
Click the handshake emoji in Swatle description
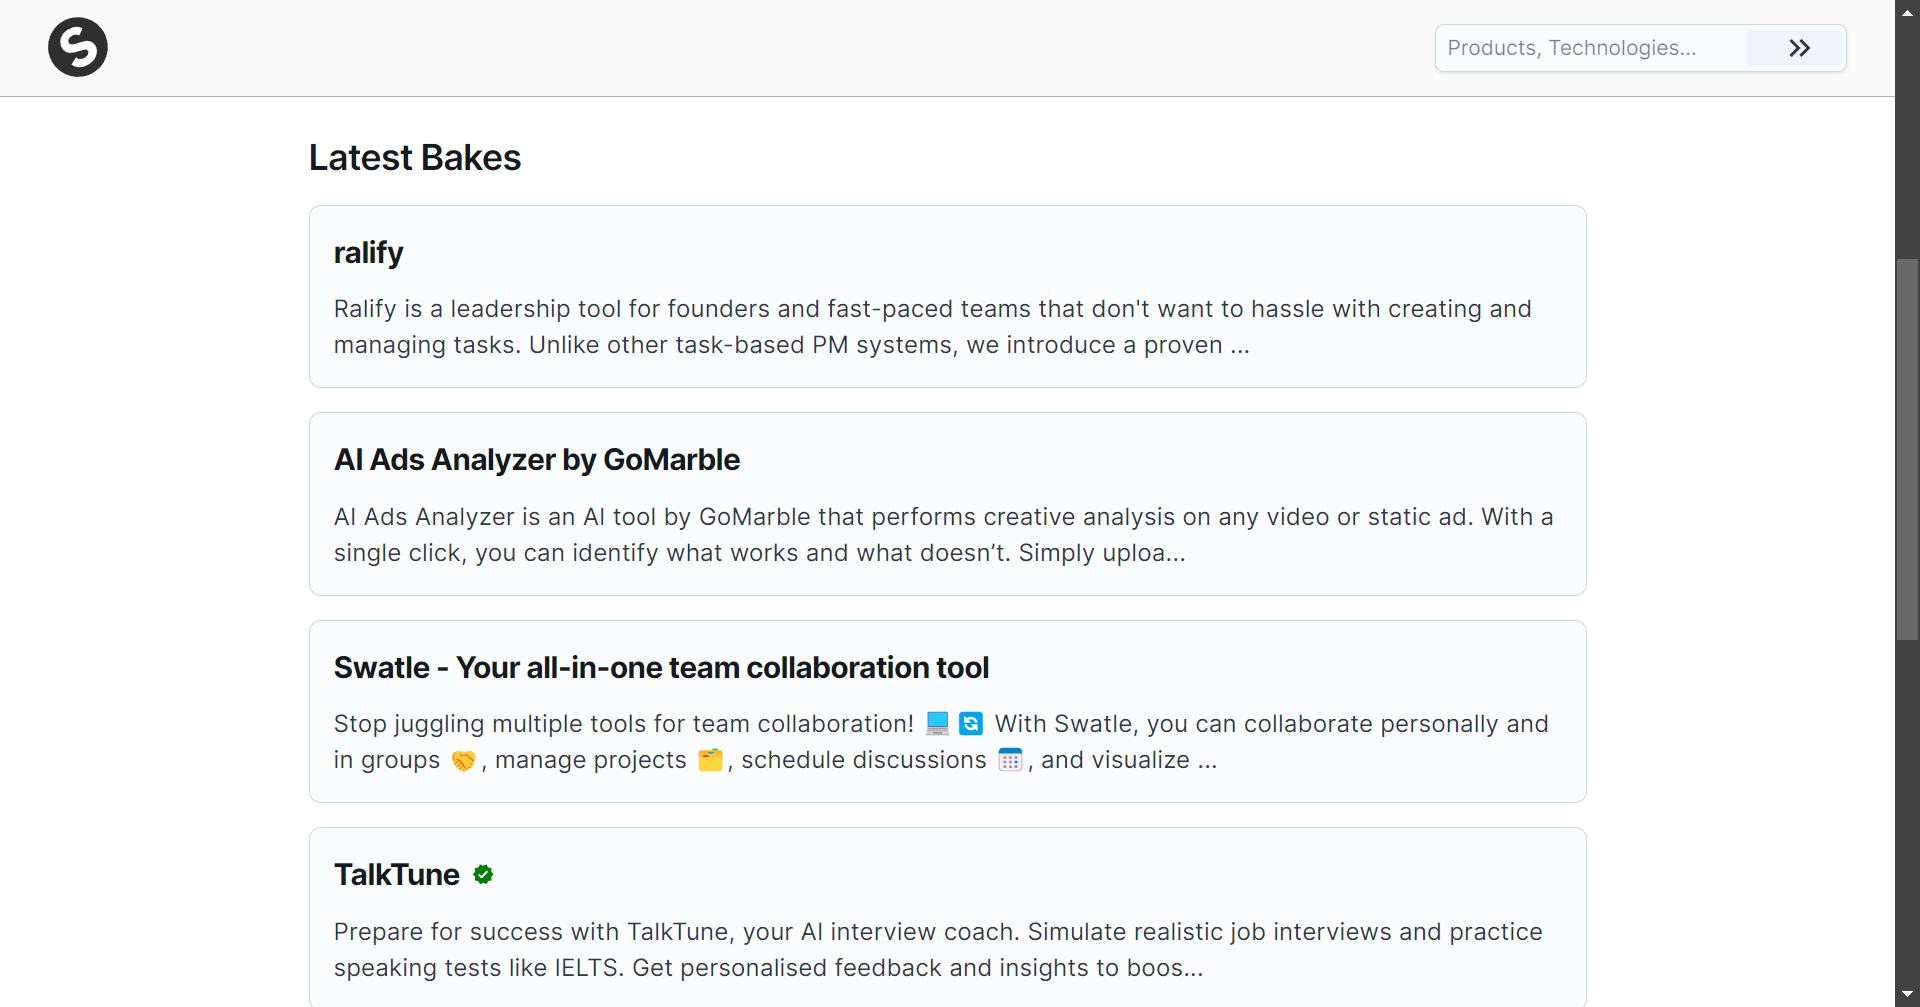tap(463, 760)
